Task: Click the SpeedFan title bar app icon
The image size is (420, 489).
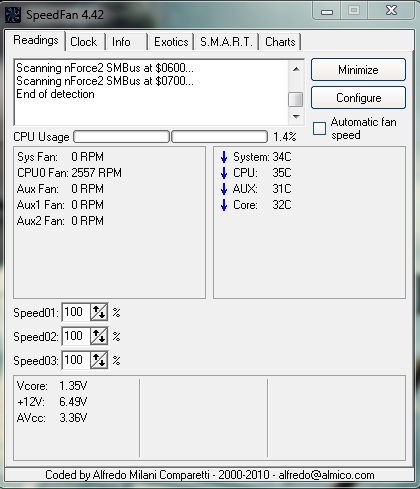Action: [13, 15]
